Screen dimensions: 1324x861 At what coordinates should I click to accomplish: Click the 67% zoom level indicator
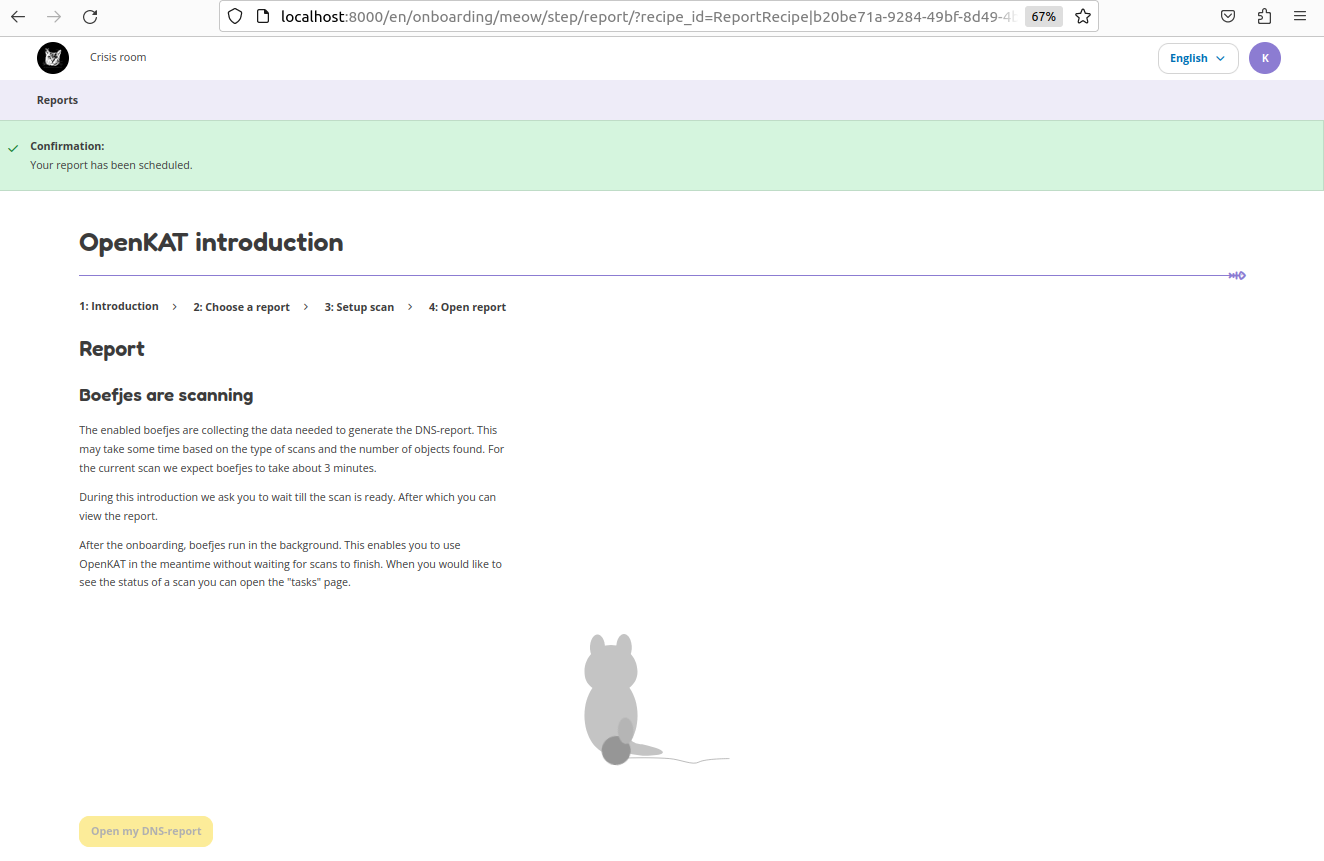1044,16
